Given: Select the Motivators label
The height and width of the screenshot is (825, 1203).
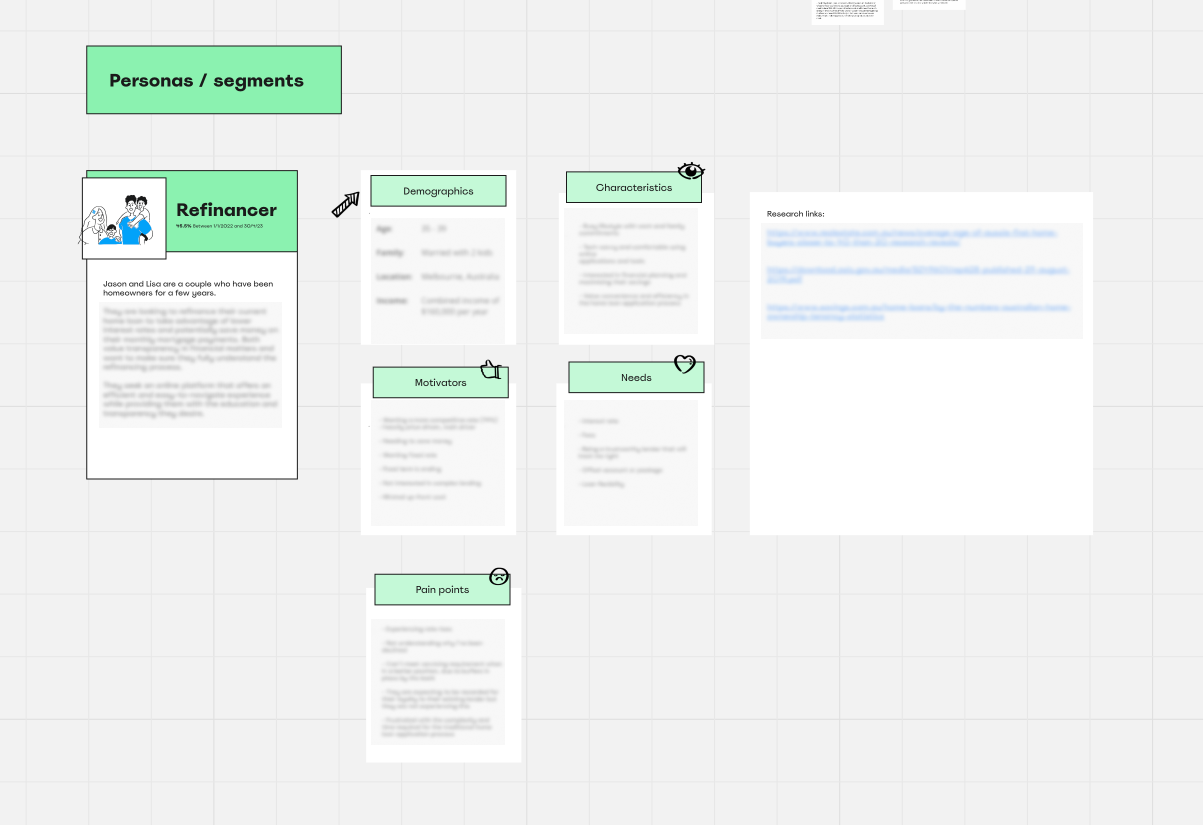Looking at the screenshot, I should click(441, 382).
